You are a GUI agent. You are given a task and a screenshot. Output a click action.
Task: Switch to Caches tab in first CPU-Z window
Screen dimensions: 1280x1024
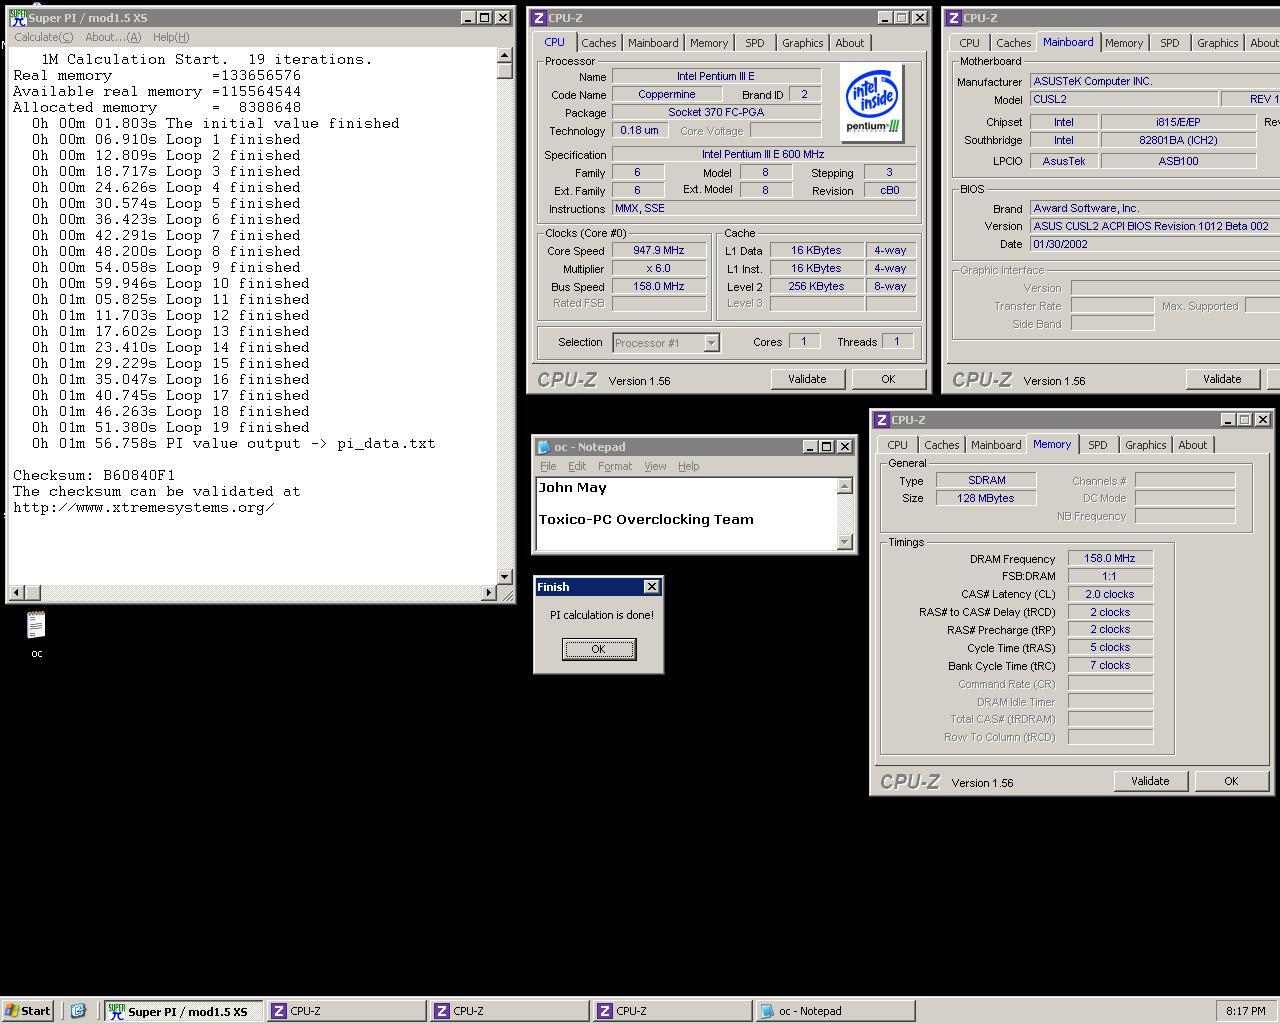click(598, 43)
